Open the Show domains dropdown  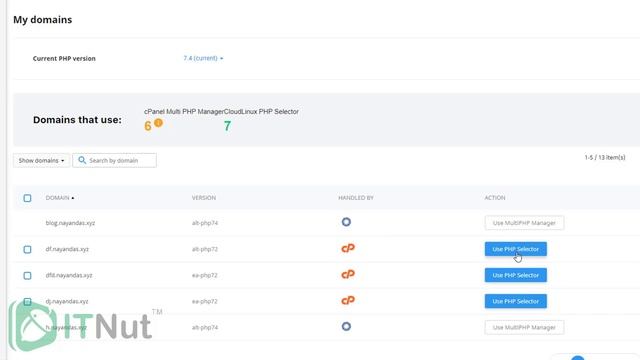coord(41,160)
